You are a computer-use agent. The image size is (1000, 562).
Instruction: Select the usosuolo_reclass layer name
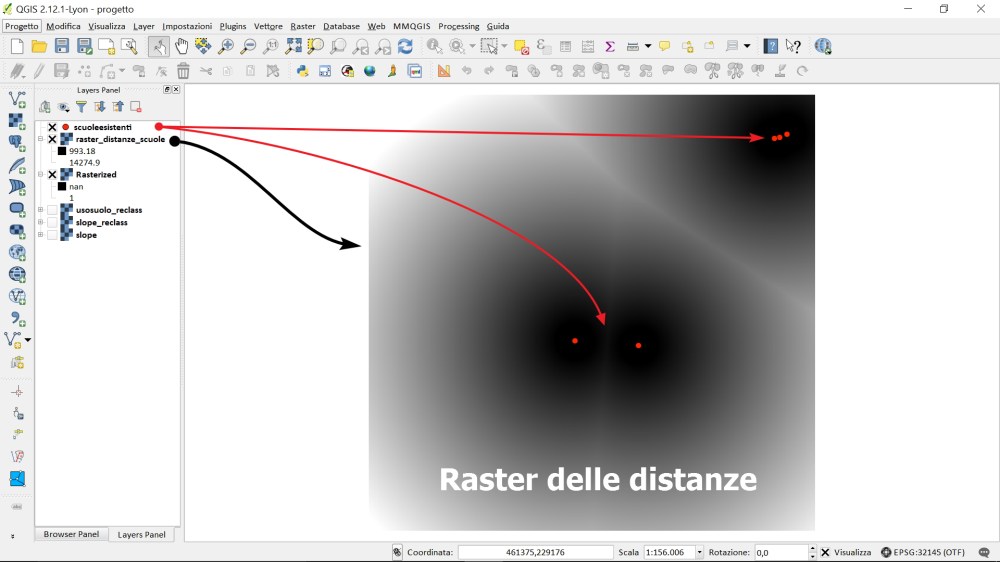[x=109, y=210]
